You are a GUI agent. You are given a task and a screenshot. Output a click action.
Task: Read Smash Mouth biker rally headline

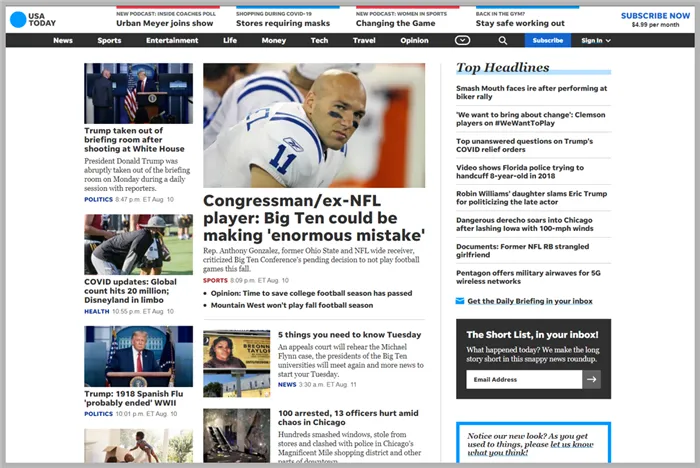(531, 93)
